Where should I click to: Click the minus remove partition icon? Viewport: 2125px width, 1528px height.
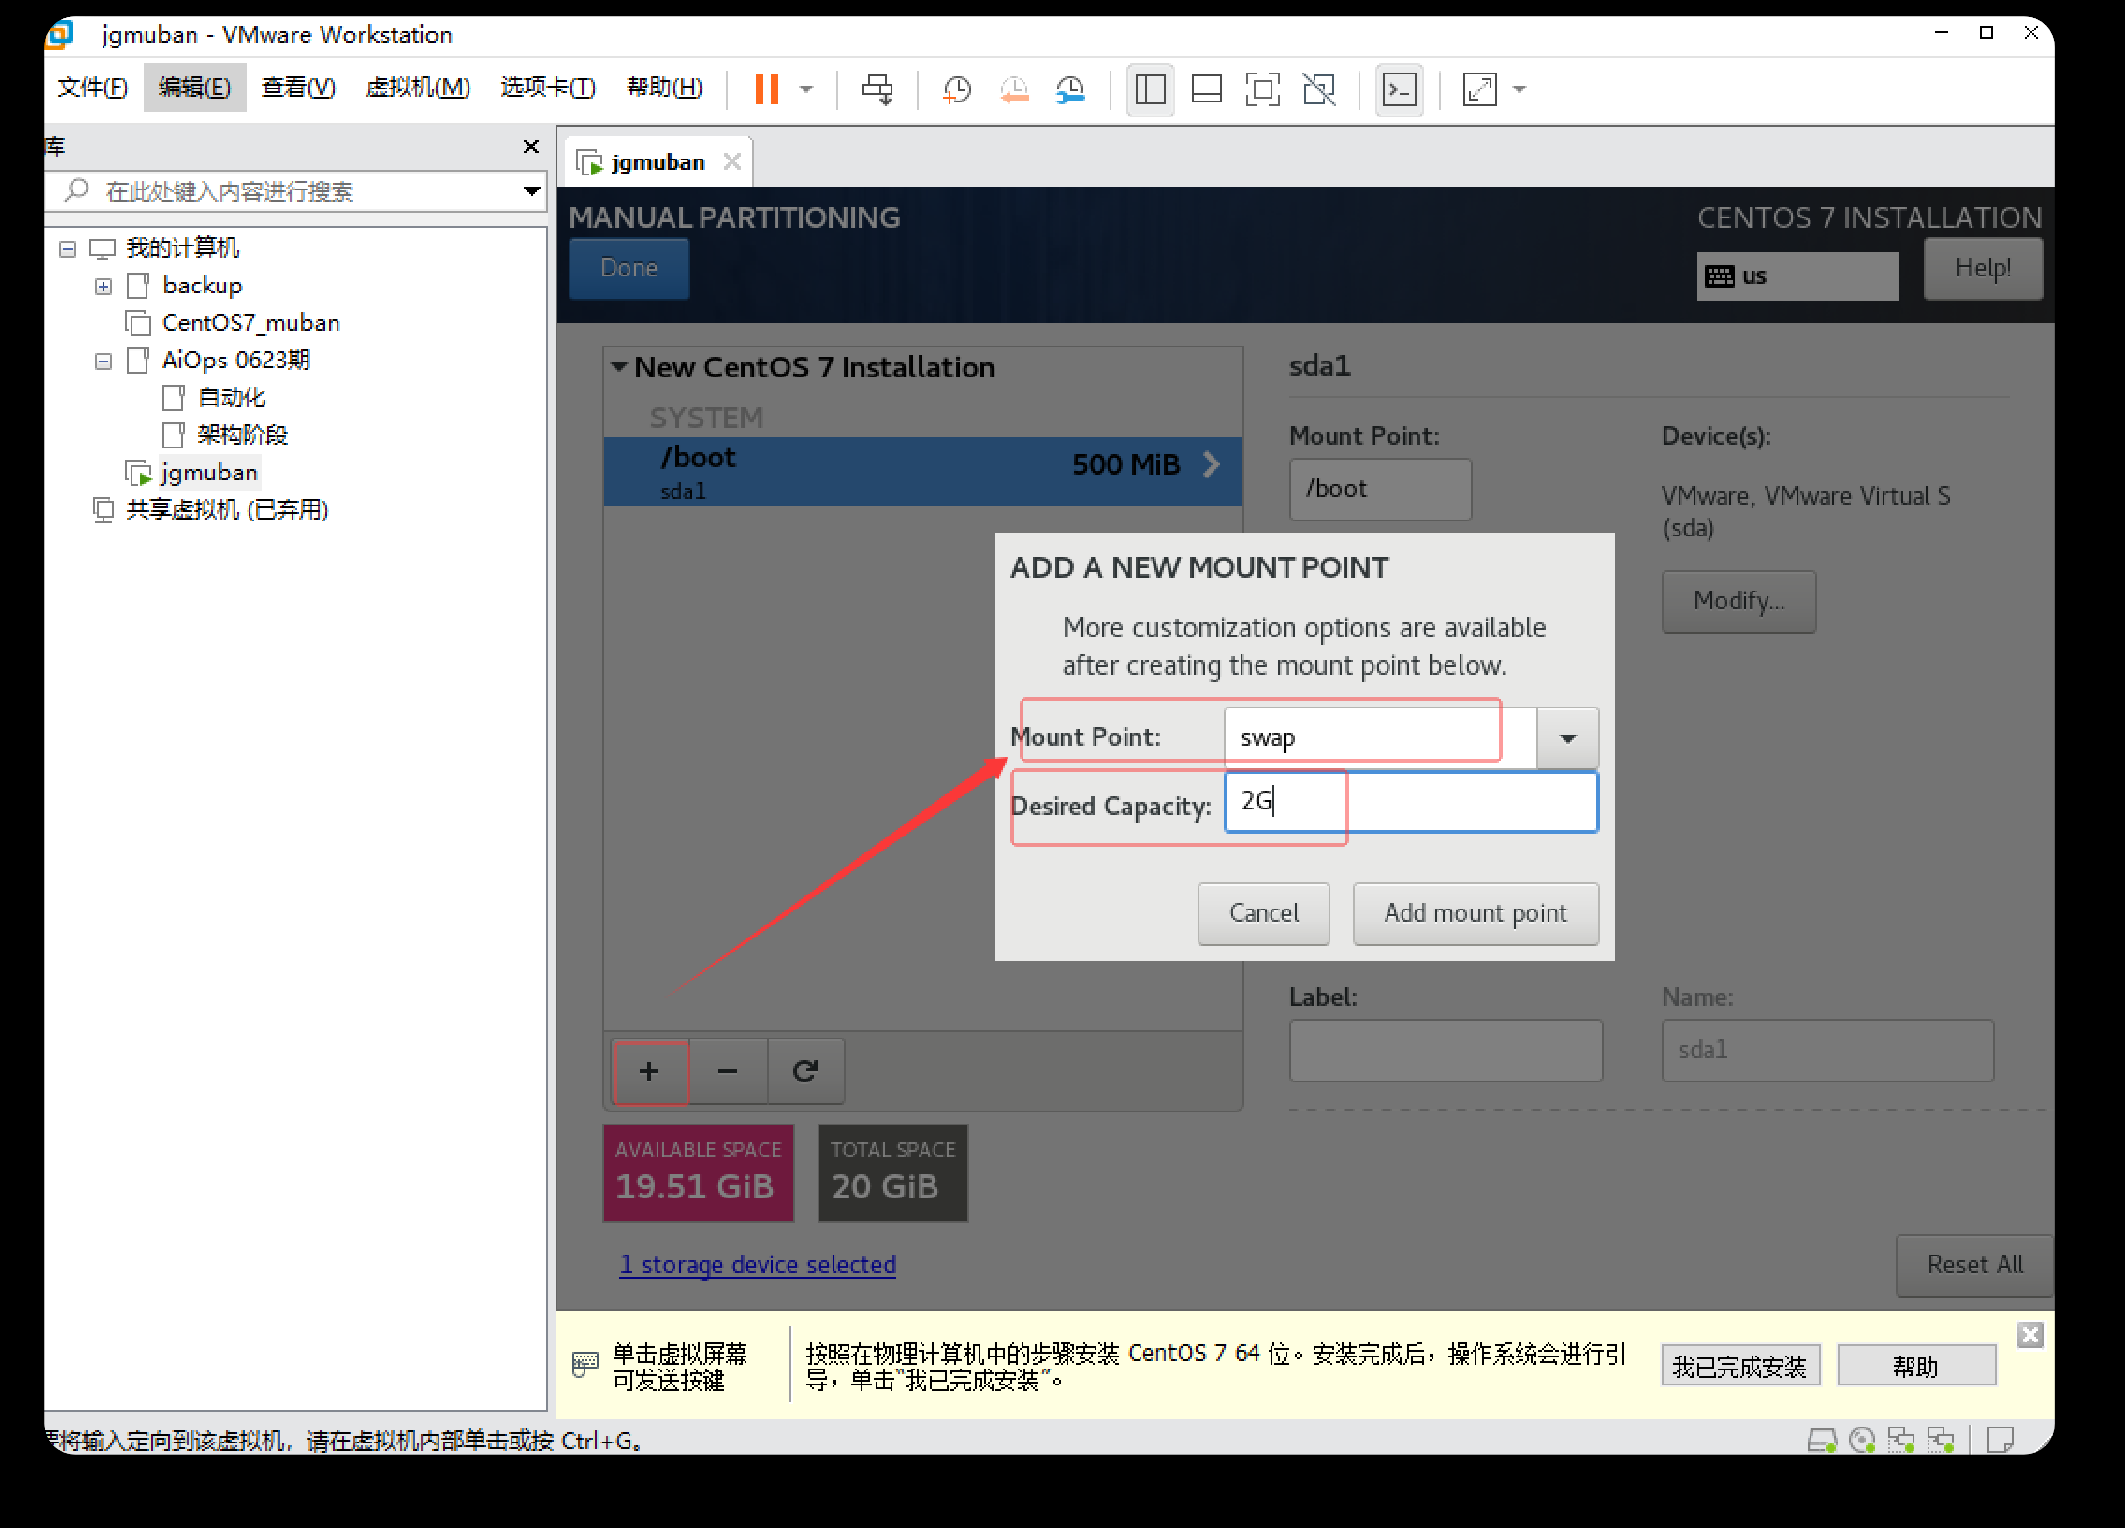(728, 1071)
